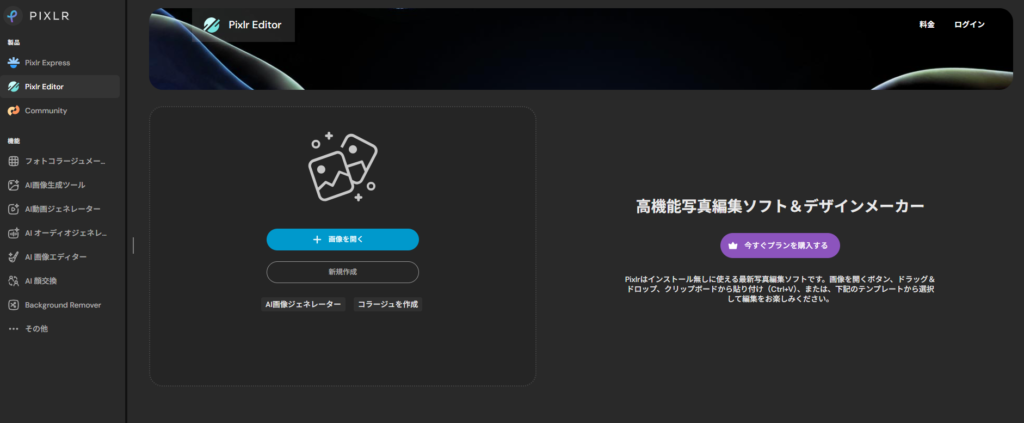Viewport: 1024px width, 423px height.
Task: Click the AI audio generator icon
Action: (x=13, y=233)
